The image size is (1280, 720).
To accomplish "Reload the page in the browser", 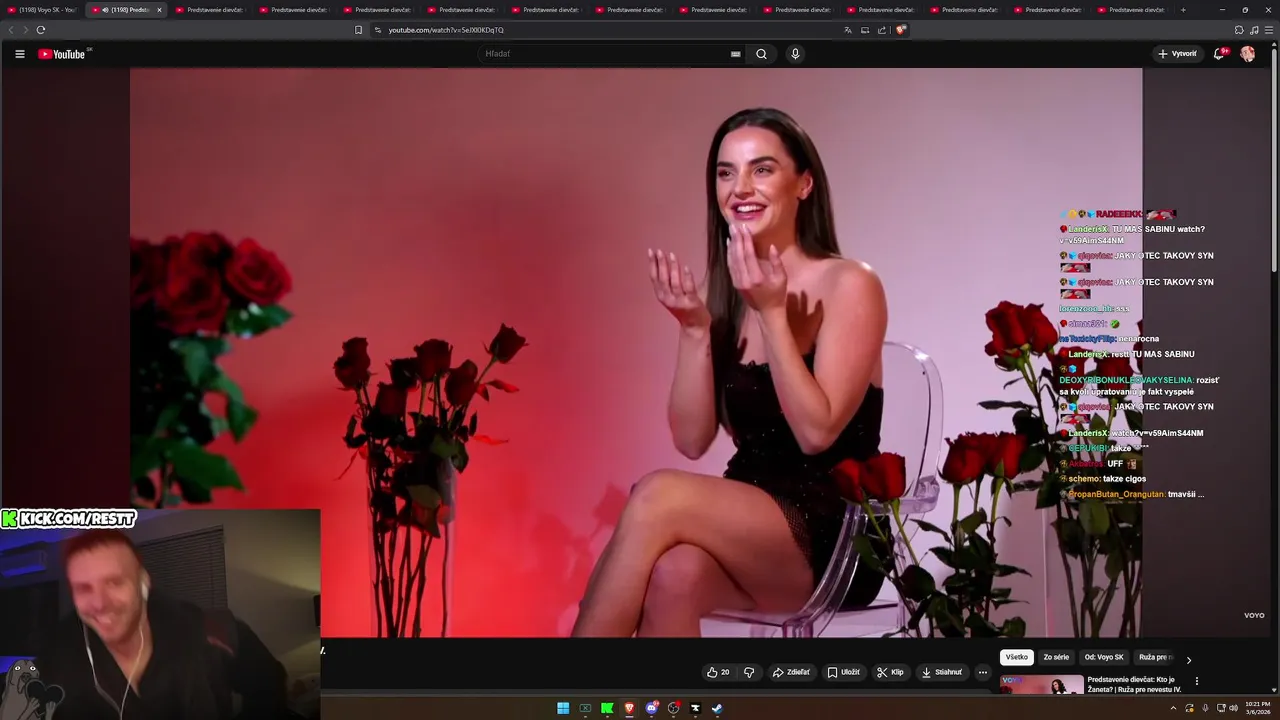I will click(x=41, y=30).
